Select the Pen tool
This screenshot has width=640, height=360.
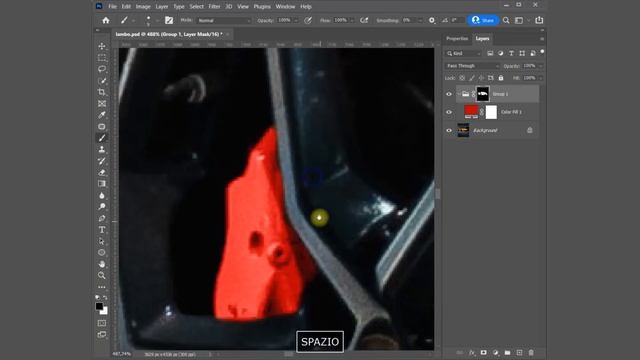[x=102, y=218]
